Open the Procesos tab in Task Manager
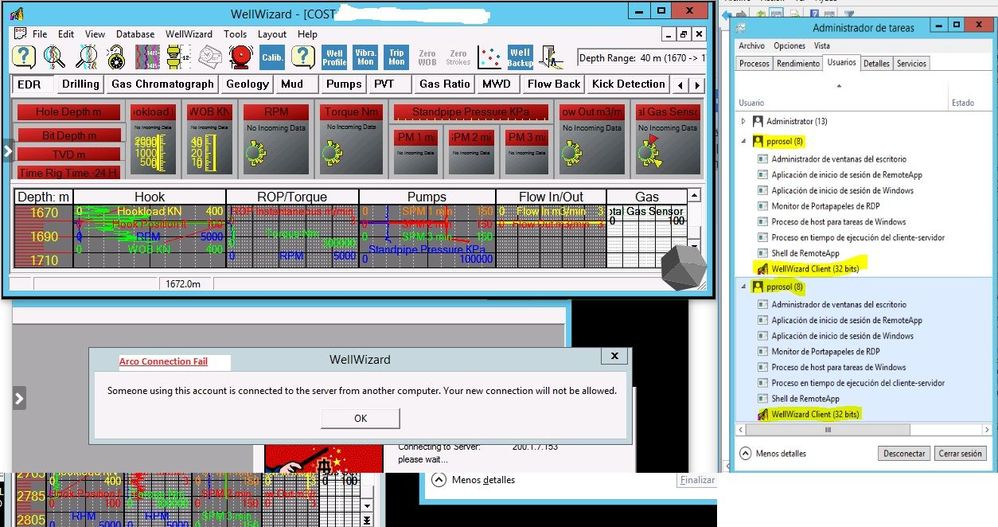This screenshot has width=998, height=527. point(754,63)
